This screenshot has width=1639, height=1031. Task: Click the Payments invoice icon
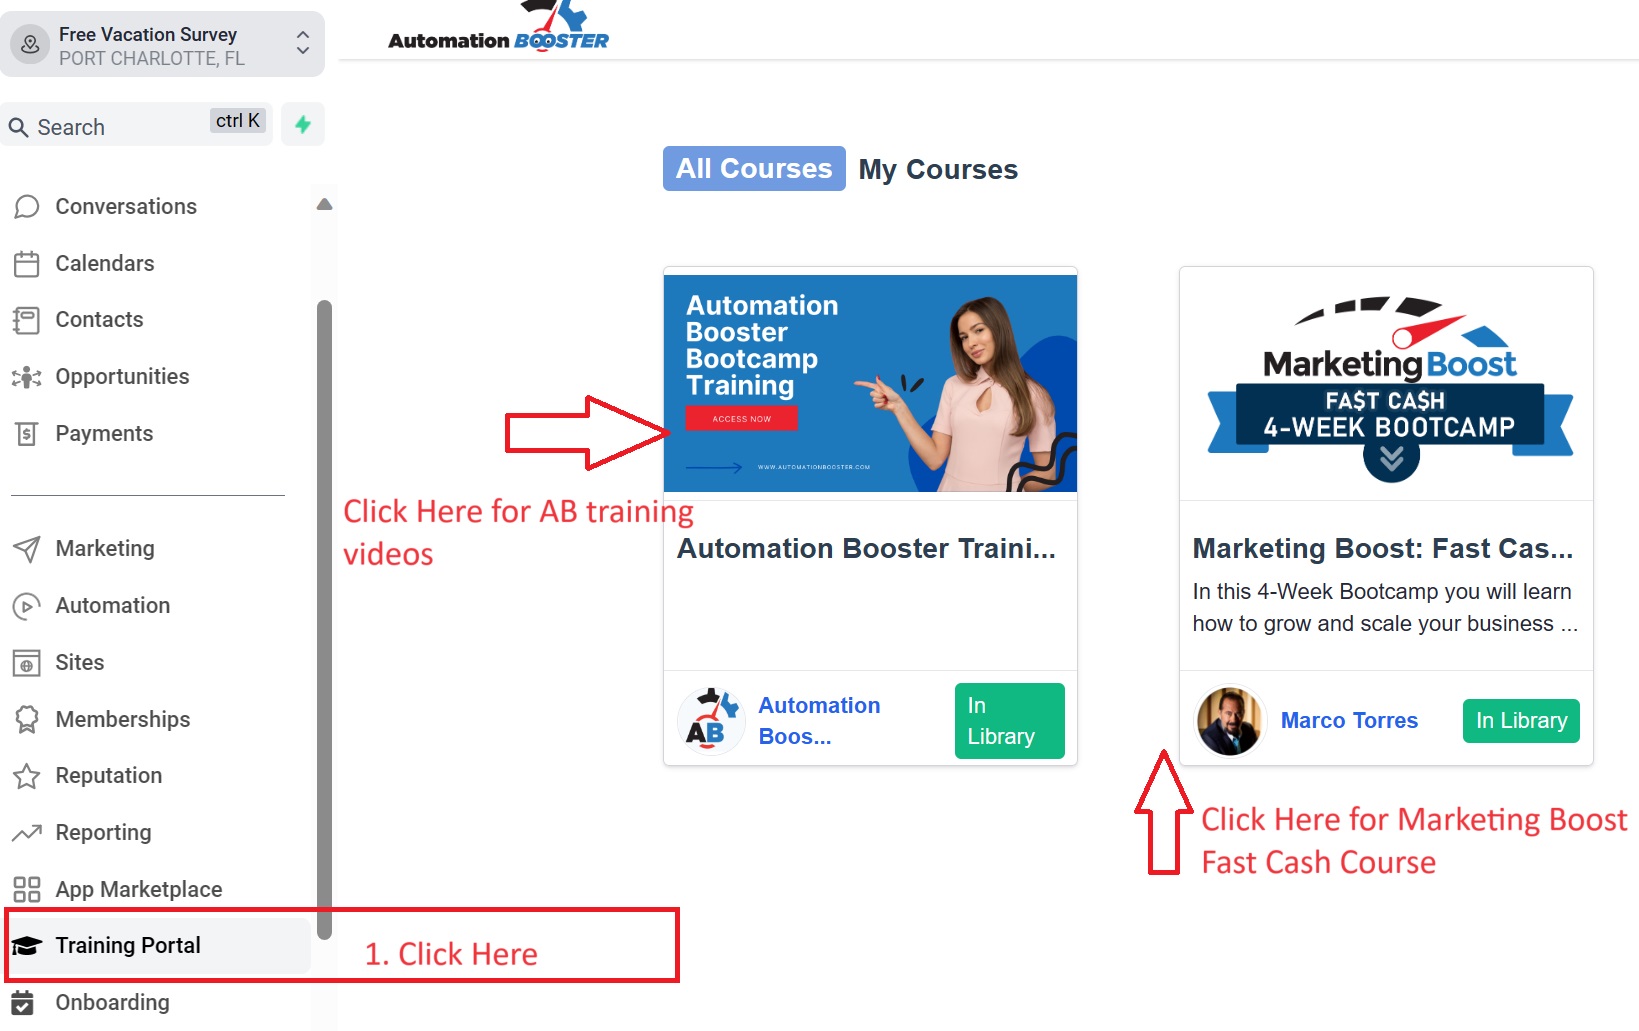pos(27,434)
